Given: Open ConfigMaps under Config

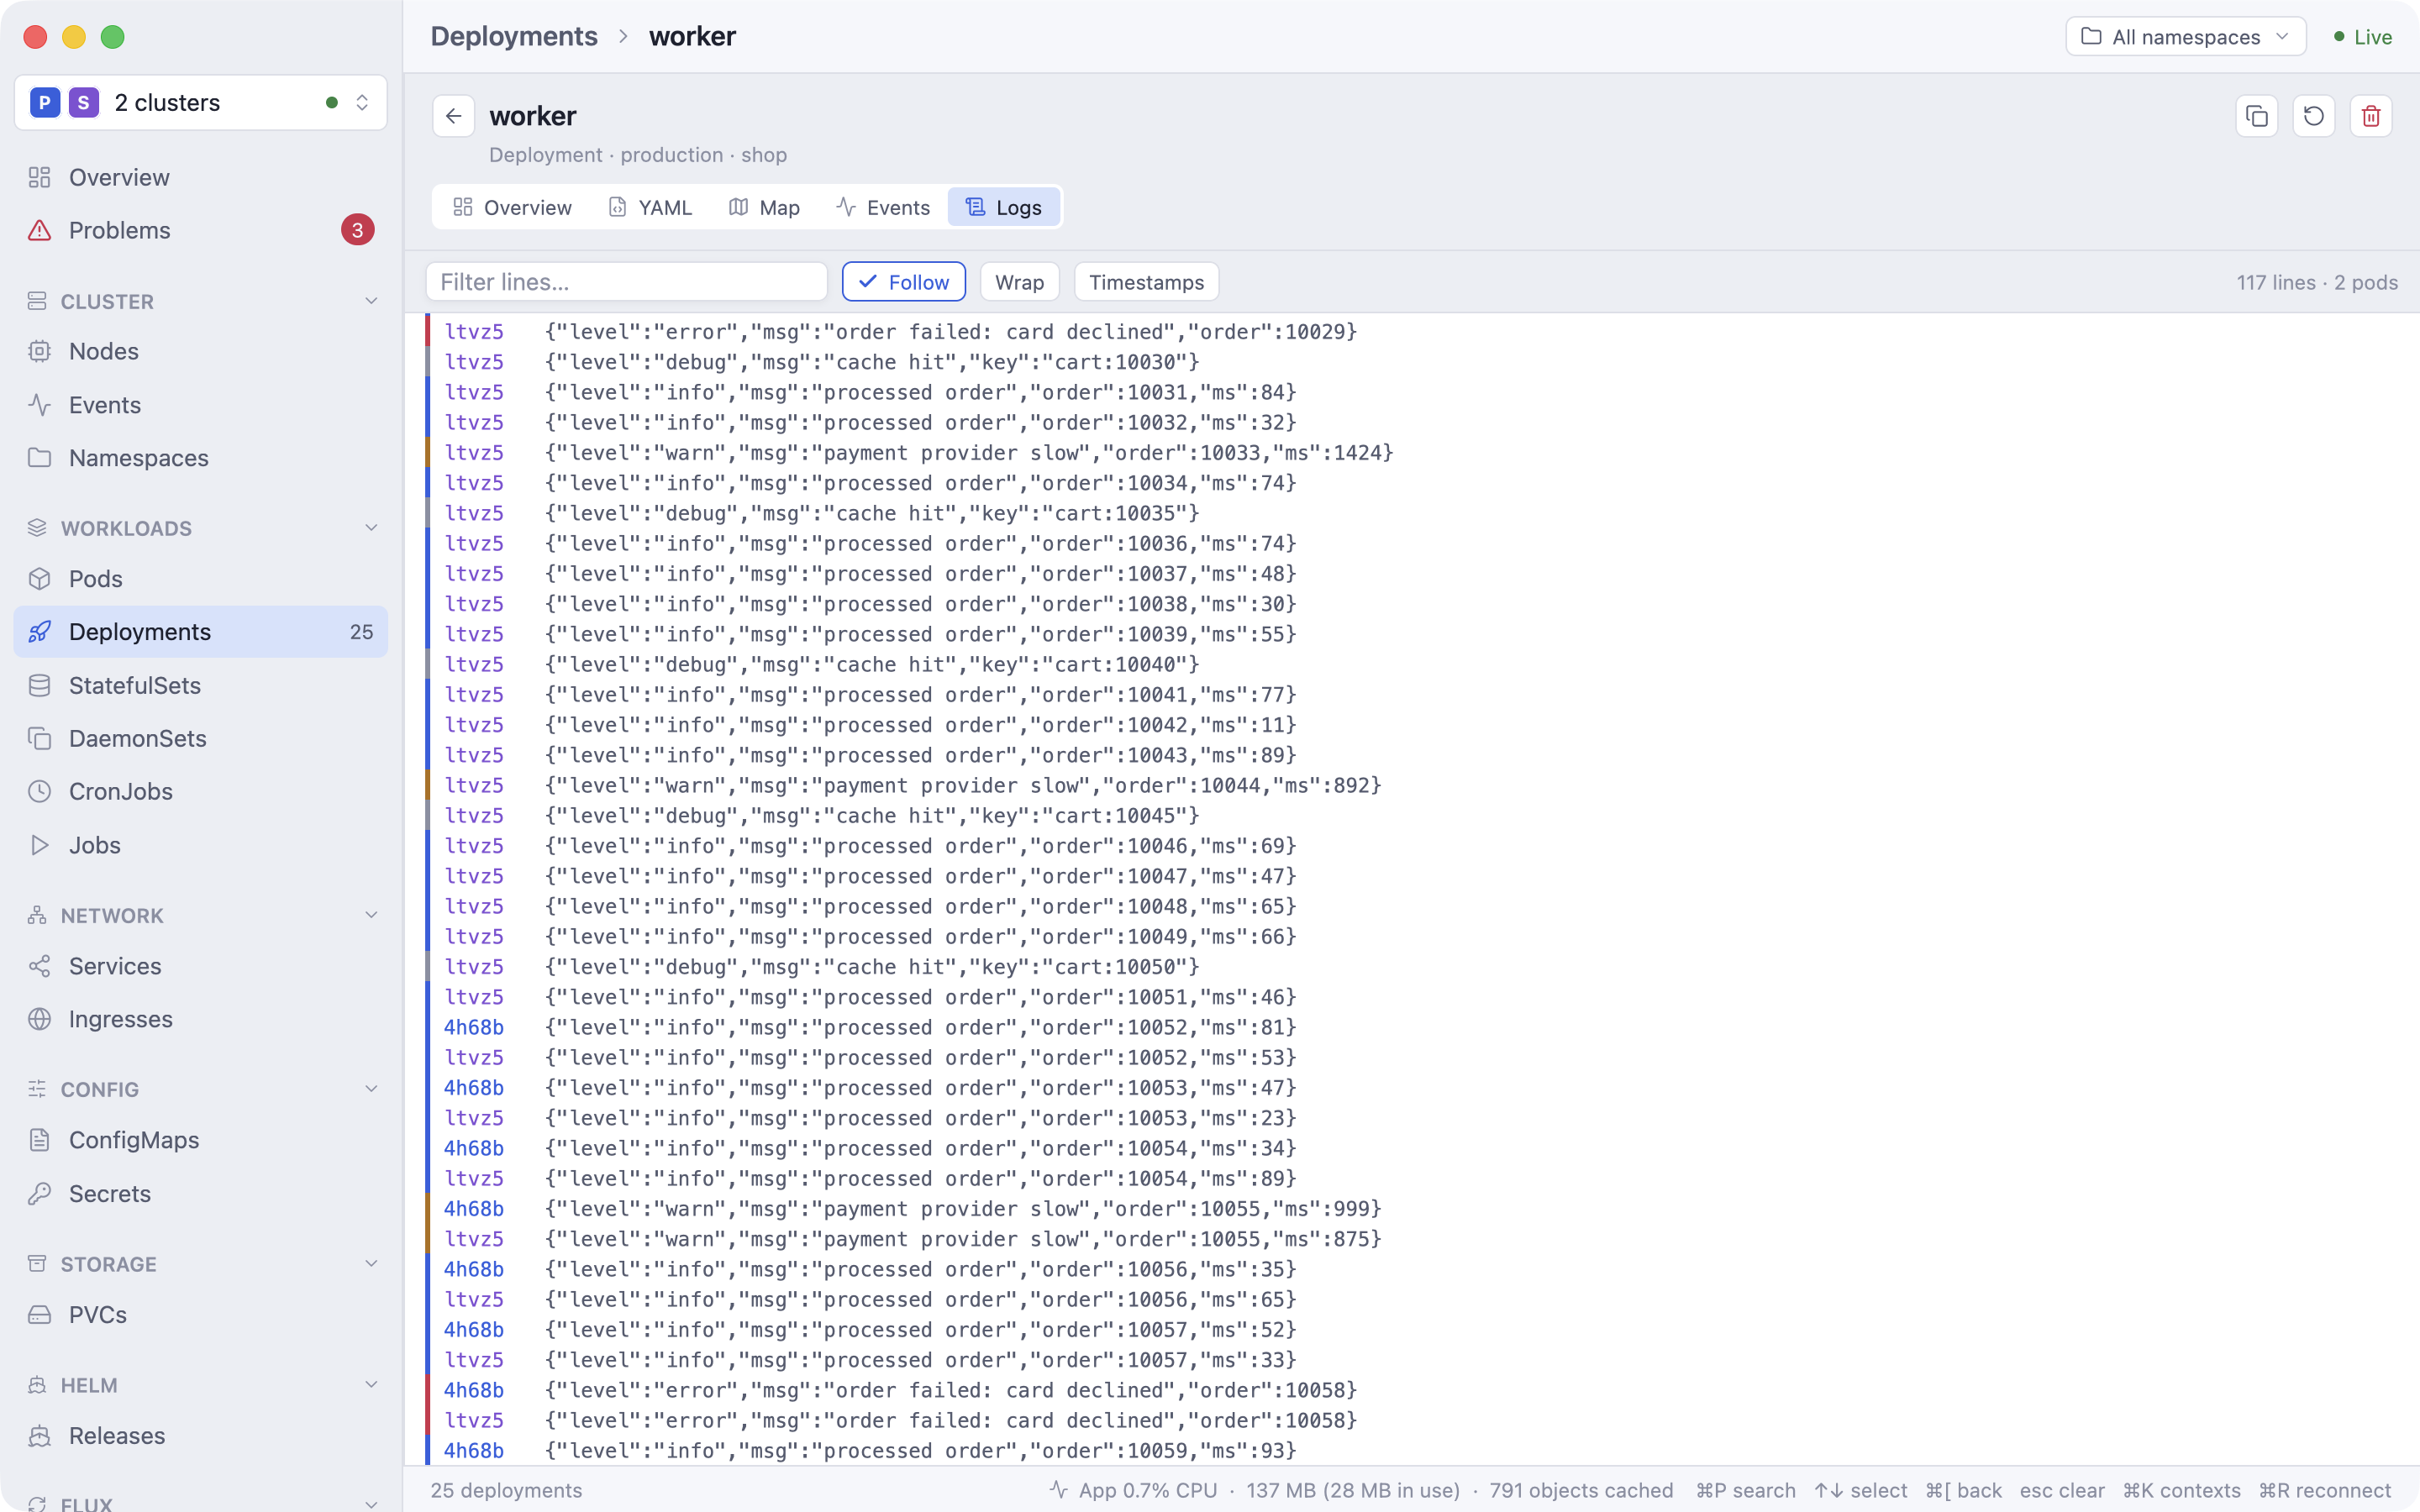Looking at the screenshot, I should (x=200, y=1140).
